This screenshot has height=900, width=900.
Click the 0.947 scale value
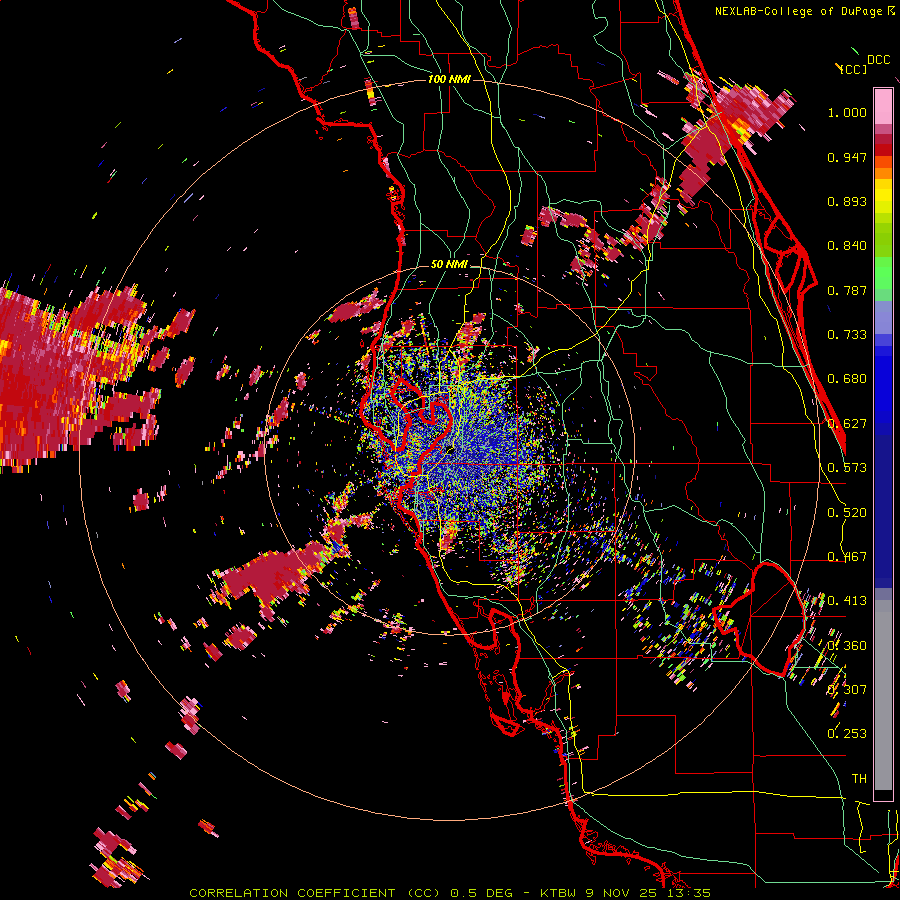point(847,157)
